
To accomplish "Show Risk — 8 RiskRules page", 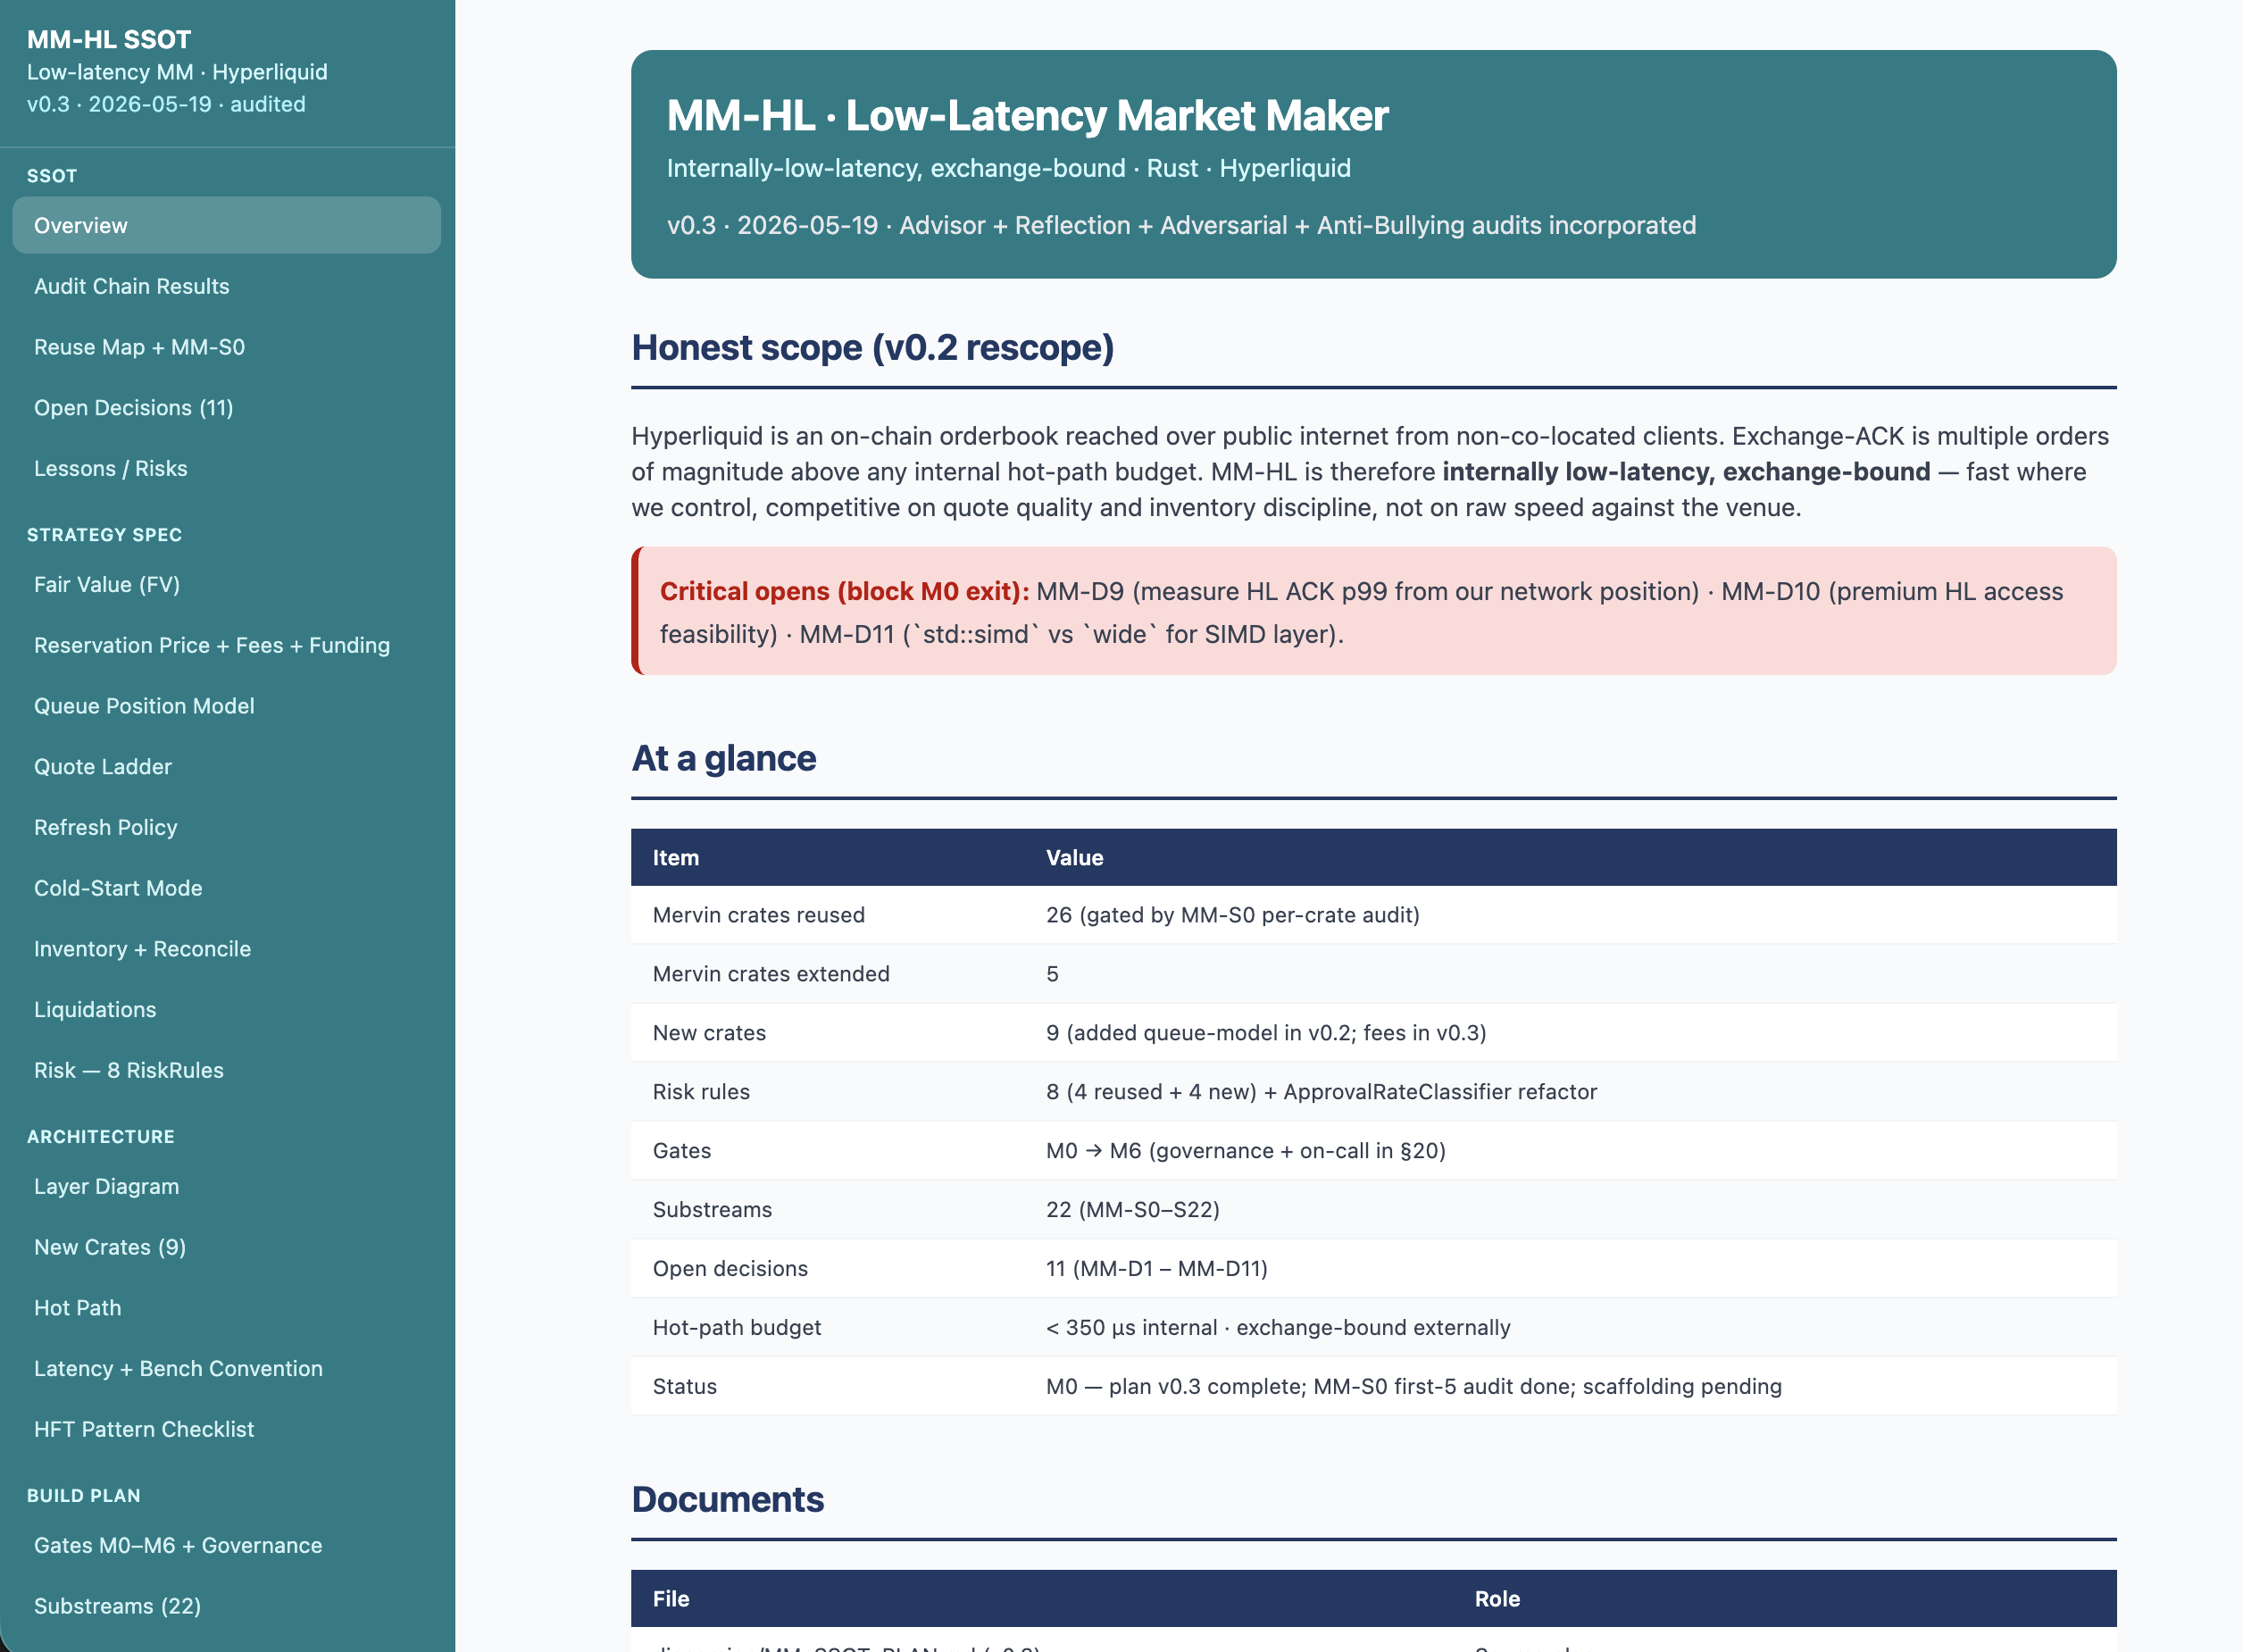I will 226,1070.
